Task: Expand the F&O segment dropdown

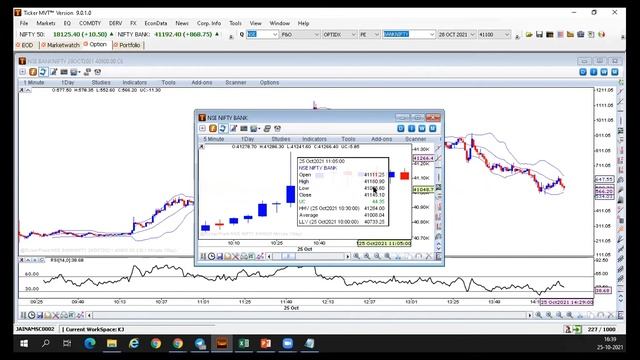Action: [x=316, y=35]
